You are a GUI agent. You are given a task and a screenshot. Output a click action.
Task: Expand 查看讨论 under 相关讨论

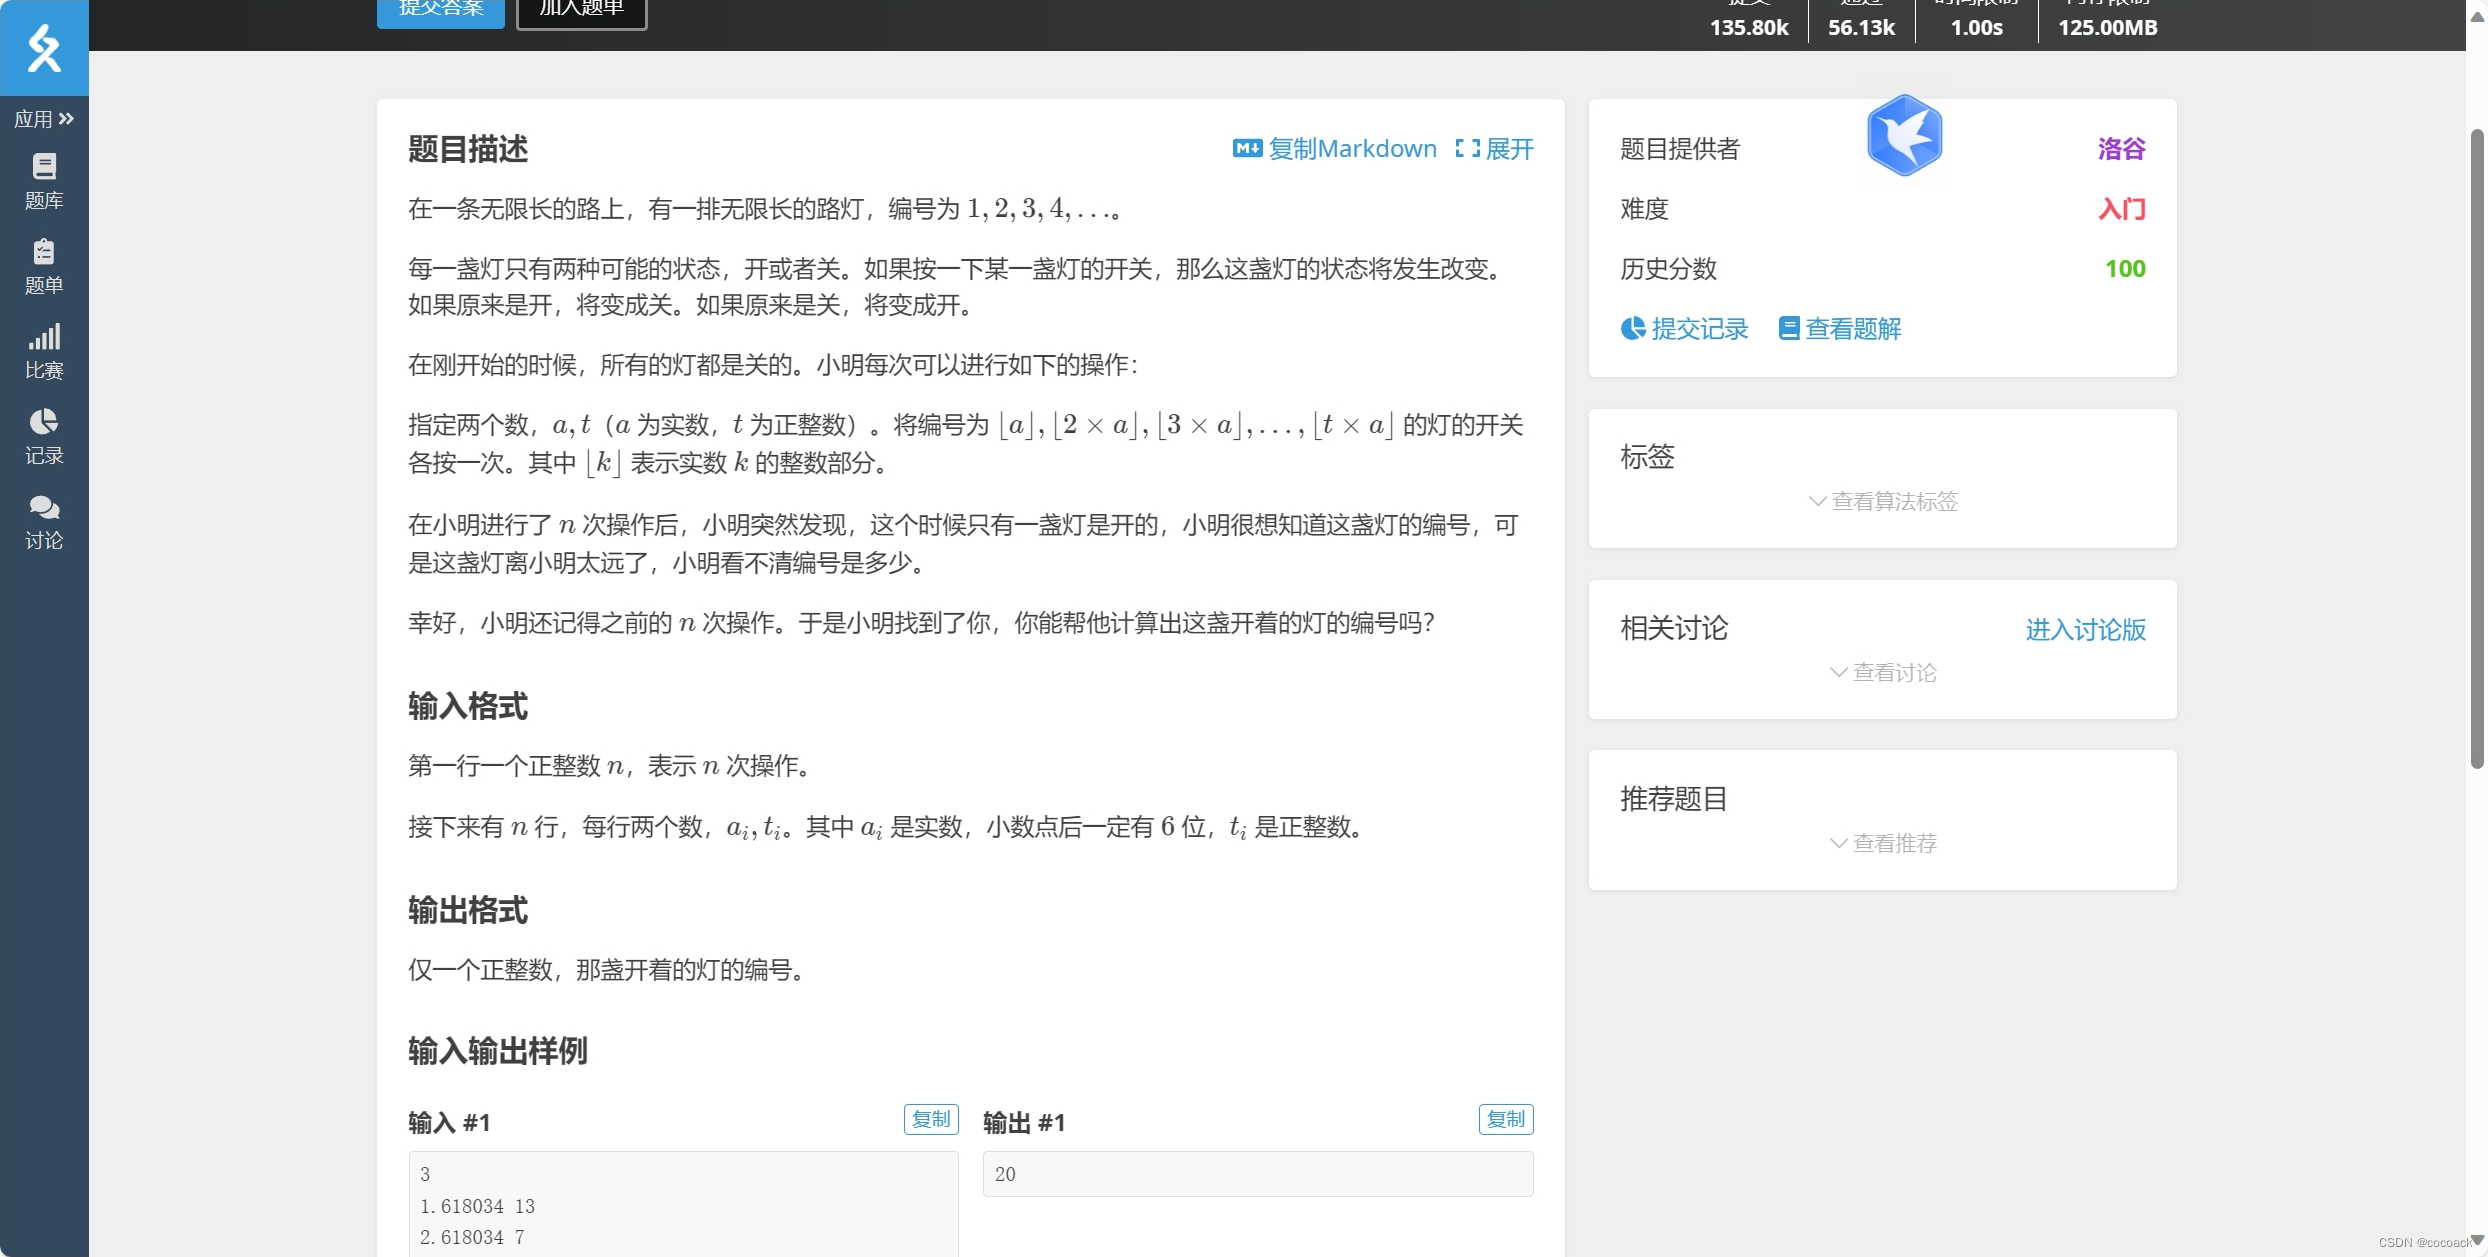1883,672
